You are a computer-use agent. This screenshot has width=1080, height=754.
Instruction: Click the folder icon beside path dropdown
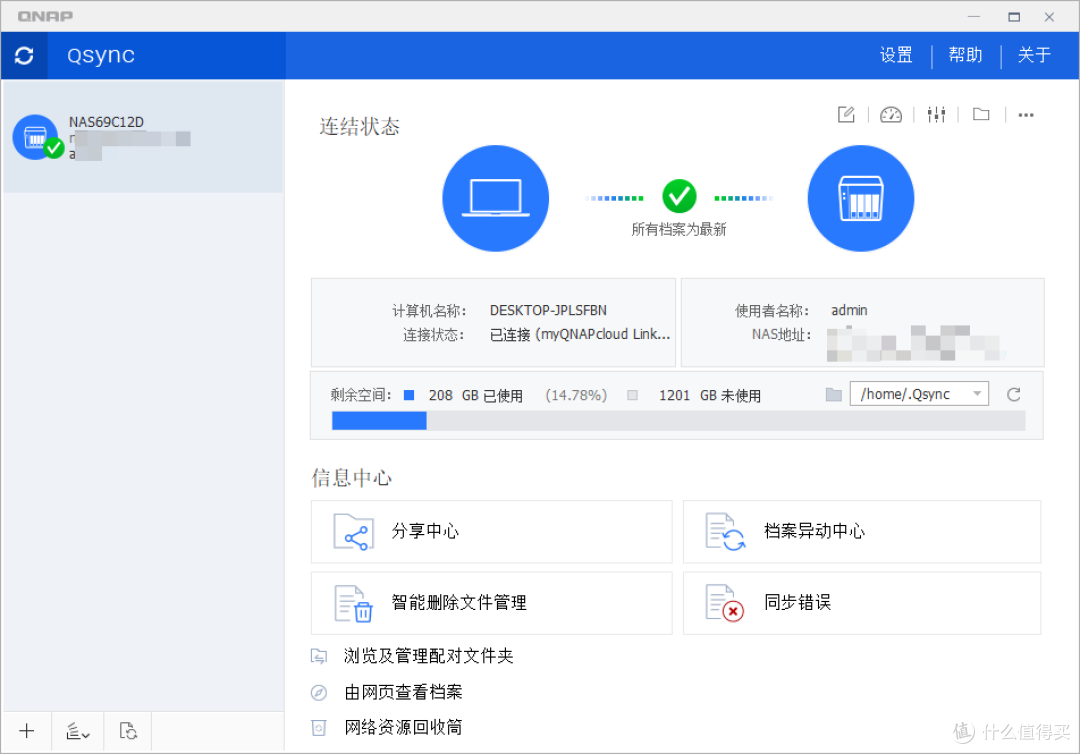[x=833, y=395]
